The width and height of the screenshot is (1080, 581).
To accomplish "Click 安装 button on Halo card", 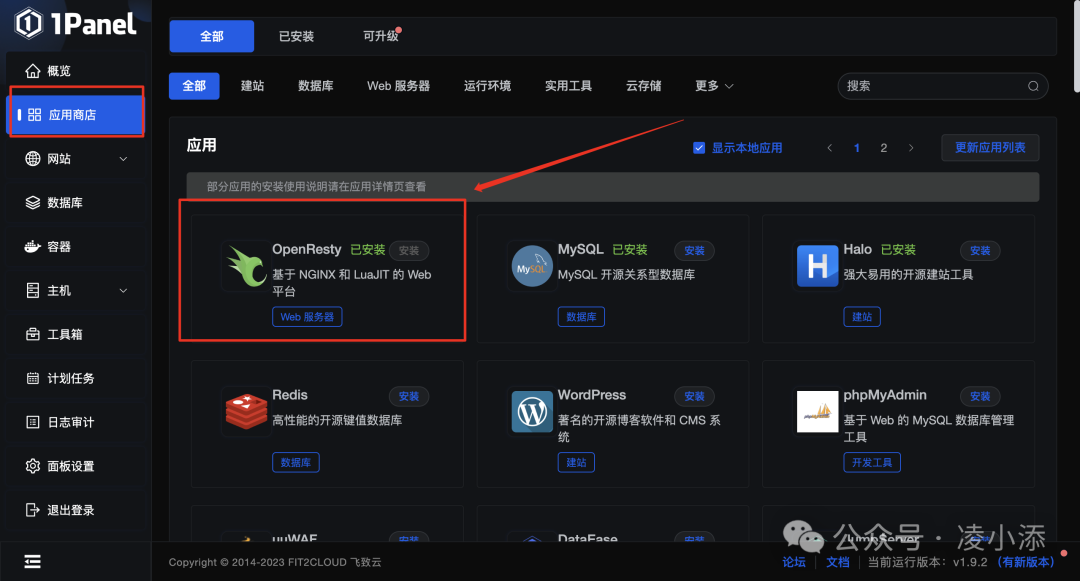I will (979, 251).
